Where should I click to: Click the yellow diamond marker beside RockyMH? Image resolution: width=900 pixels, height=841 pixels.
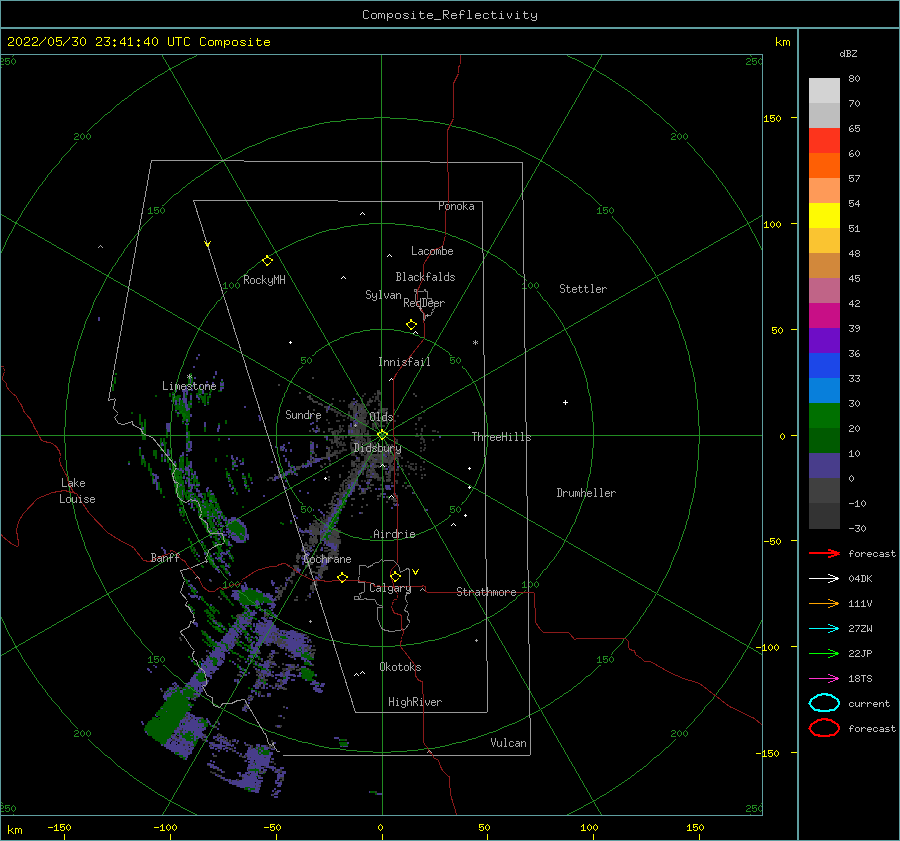point(267,261)
